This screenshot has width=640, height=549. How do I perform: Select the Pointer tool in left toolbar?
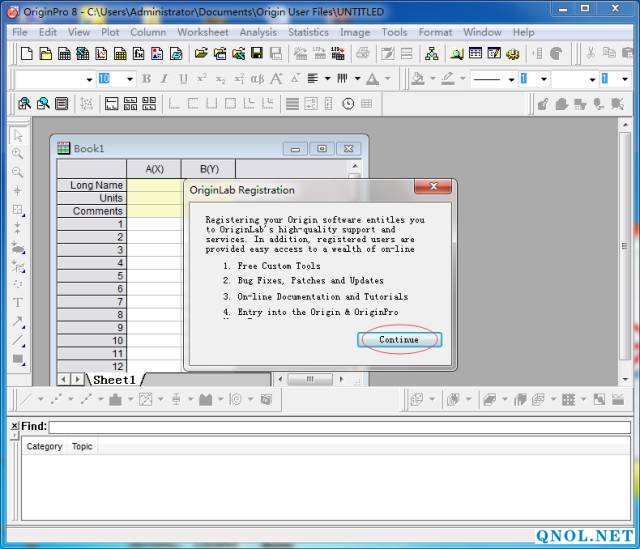(17, 135)
